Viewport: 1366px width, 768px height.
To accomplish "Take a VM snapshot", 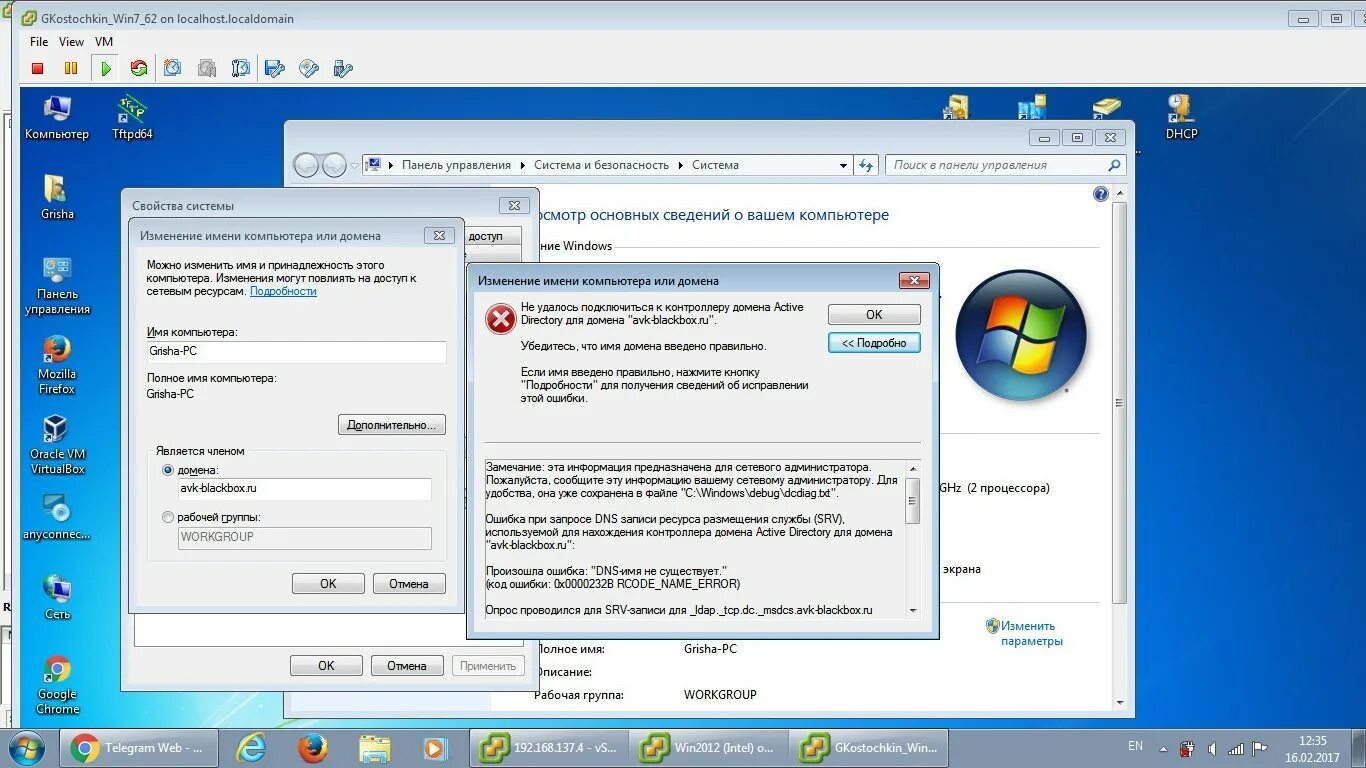I will pos(173,69).
